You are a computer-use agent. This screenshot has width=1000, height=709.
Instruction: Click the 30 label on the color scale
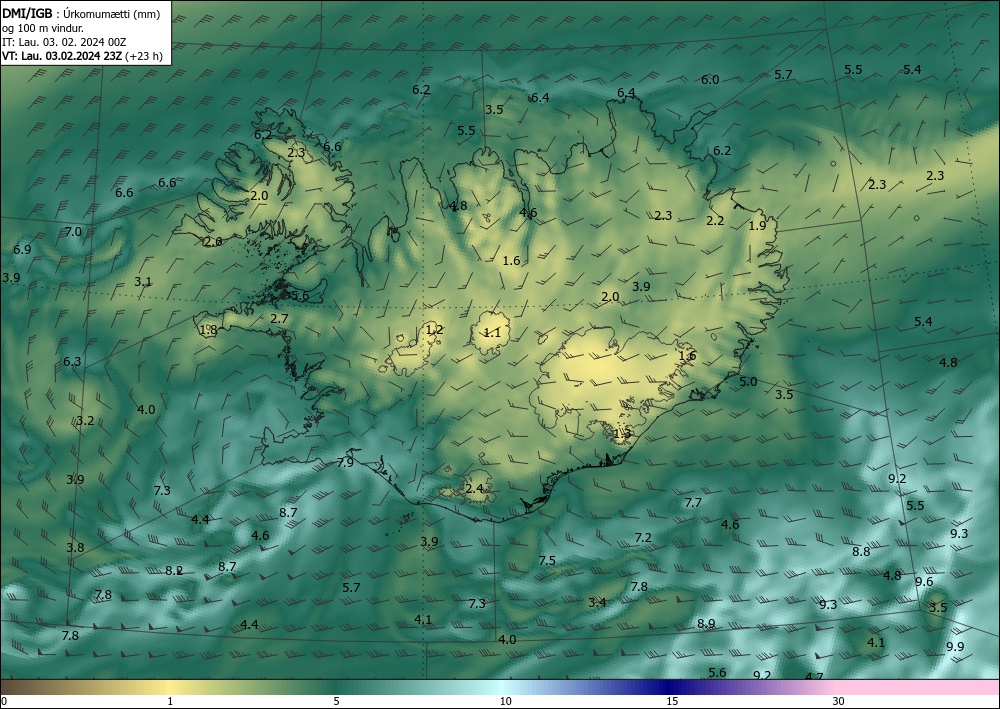[839, 701]
